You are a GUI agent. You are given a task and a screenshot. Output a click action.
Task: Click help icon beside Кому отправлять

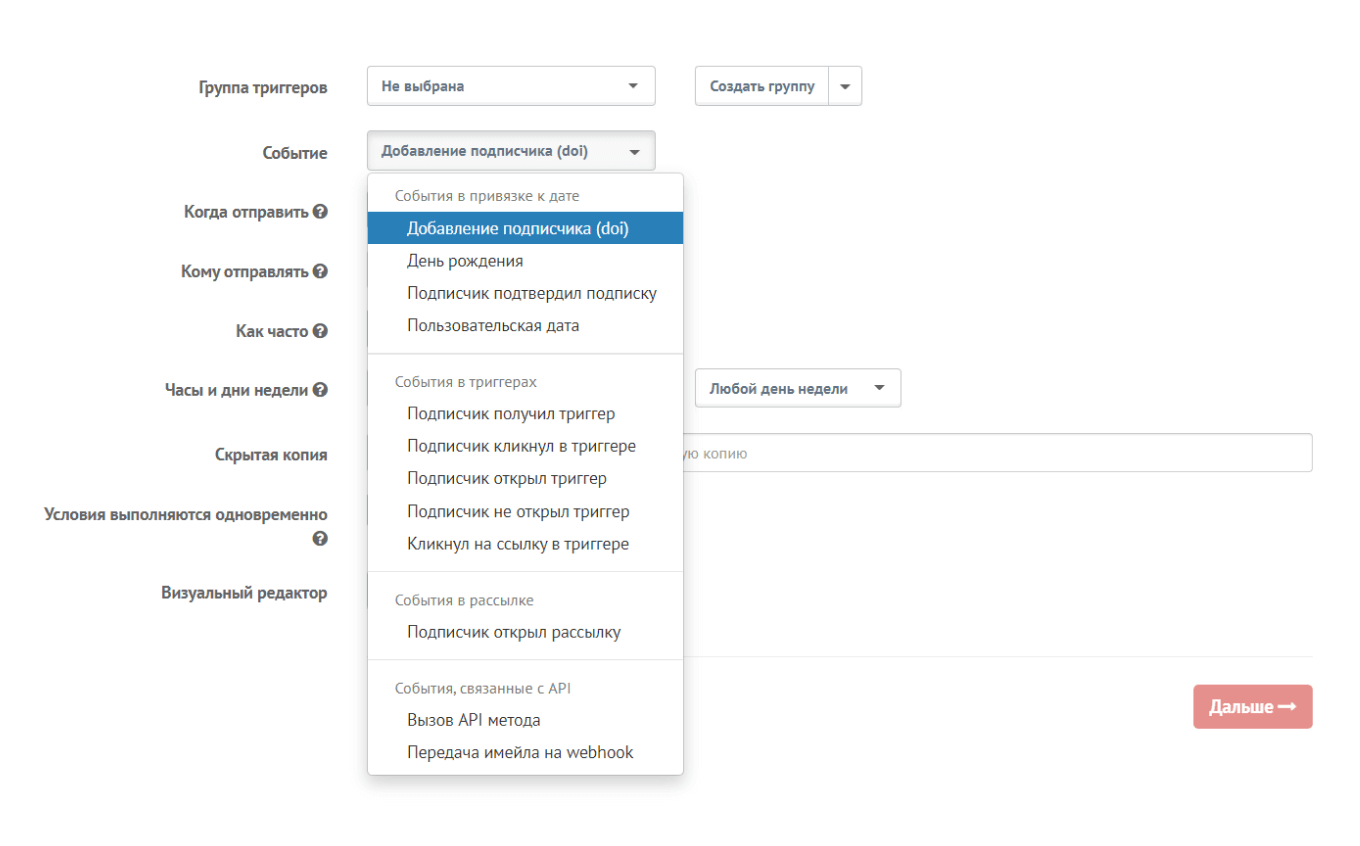coord(320,271)
